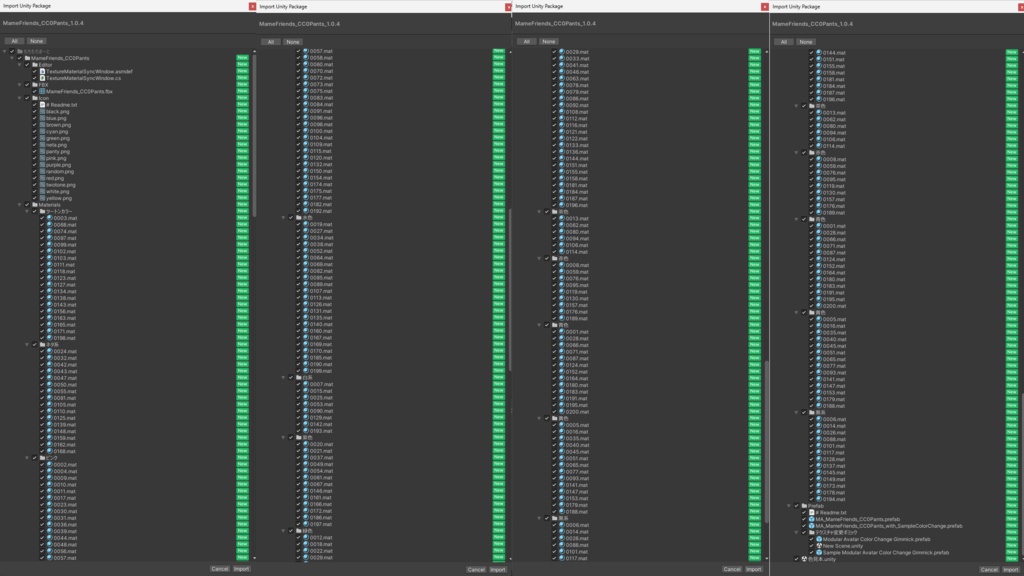Click the FBX folder icon
This screenshot has width=1024, height=576.
point(35,84)
